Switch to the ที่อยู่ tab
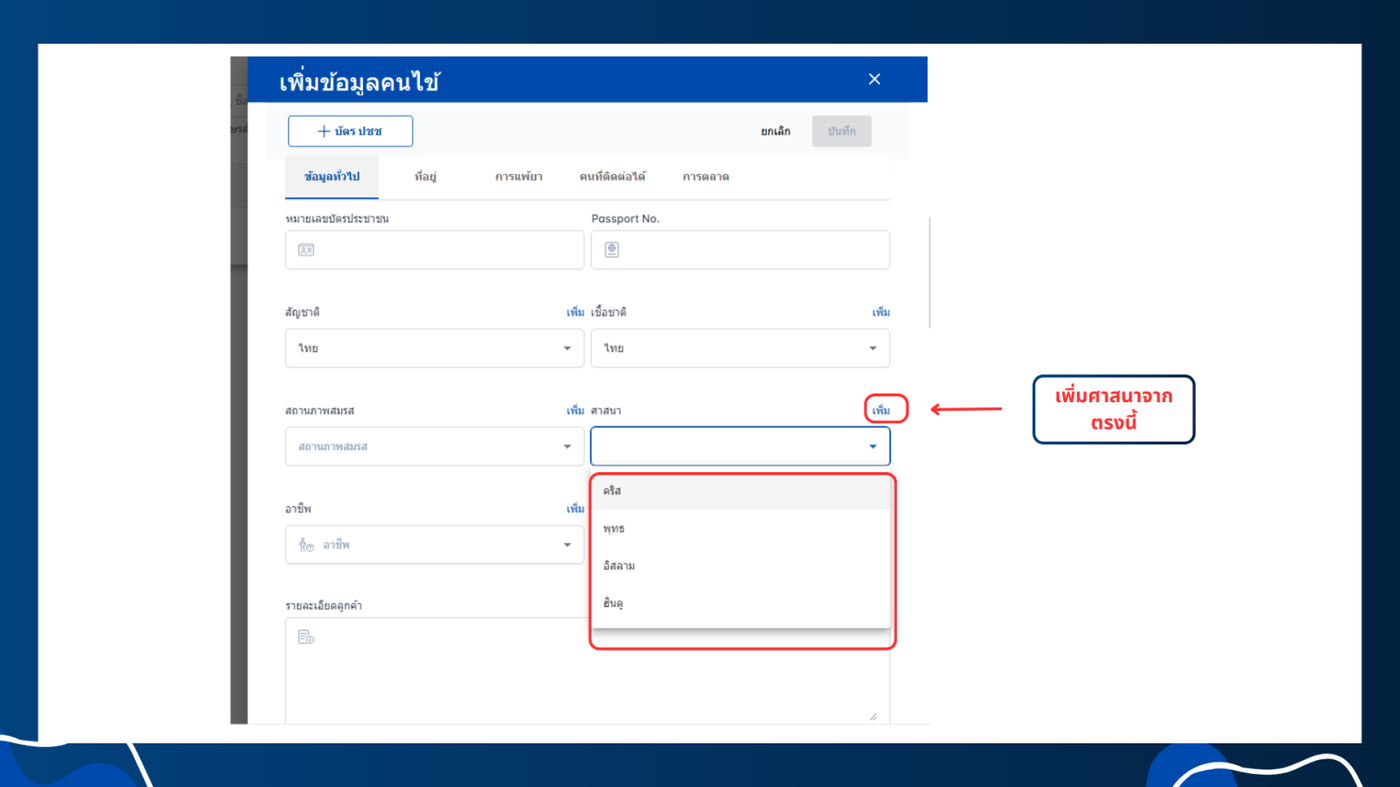The width and height of the screenshot is (1400, 787). coord(425,177)
